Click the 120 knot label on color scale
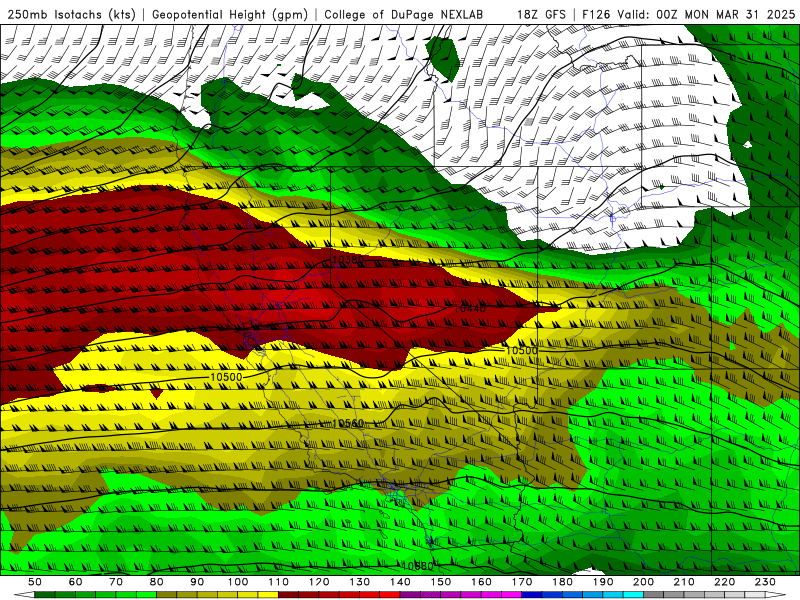The height and width of the screenshot is (600, 800). [319, 582]
